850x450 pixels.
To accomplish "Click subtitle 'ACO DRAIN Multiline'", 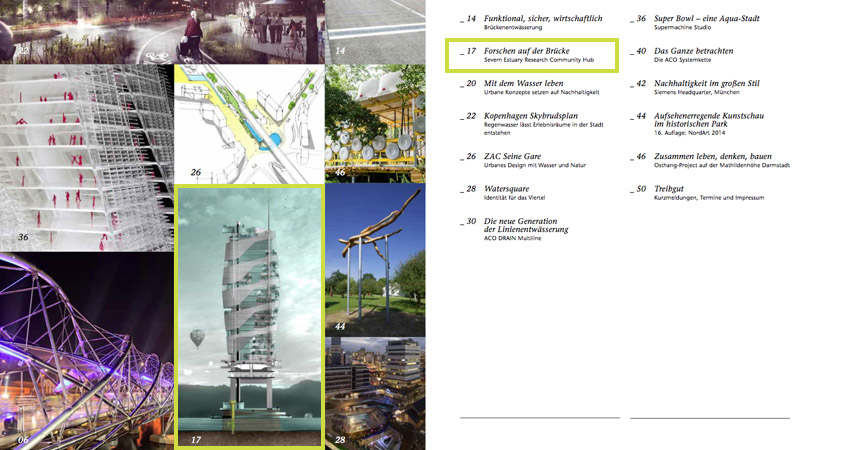I will click(x=512, y=238).
